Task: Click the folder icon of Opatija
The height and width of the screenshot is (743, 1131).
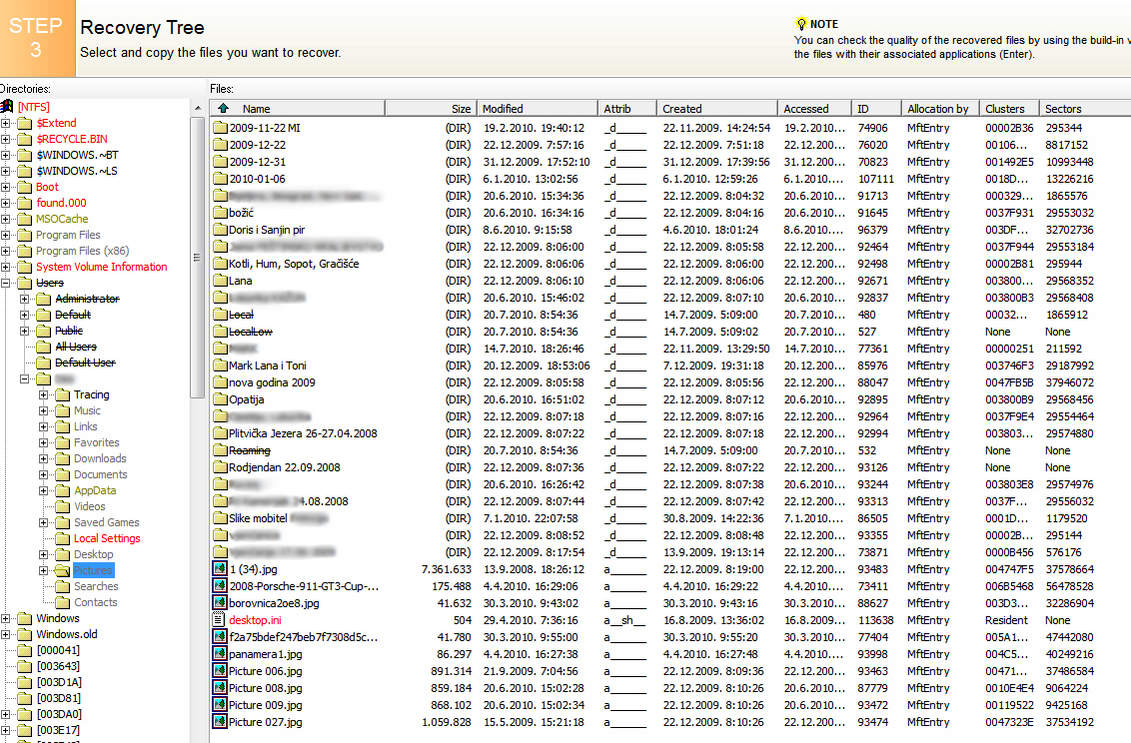Action: point(220,400)
